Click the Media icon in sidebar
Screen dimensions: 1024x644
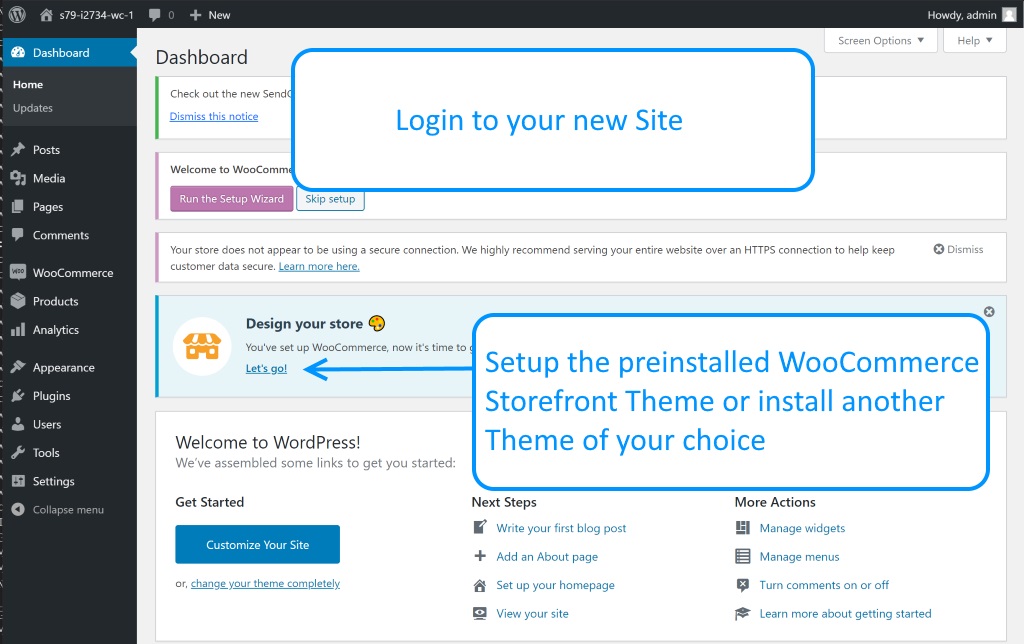18,178
